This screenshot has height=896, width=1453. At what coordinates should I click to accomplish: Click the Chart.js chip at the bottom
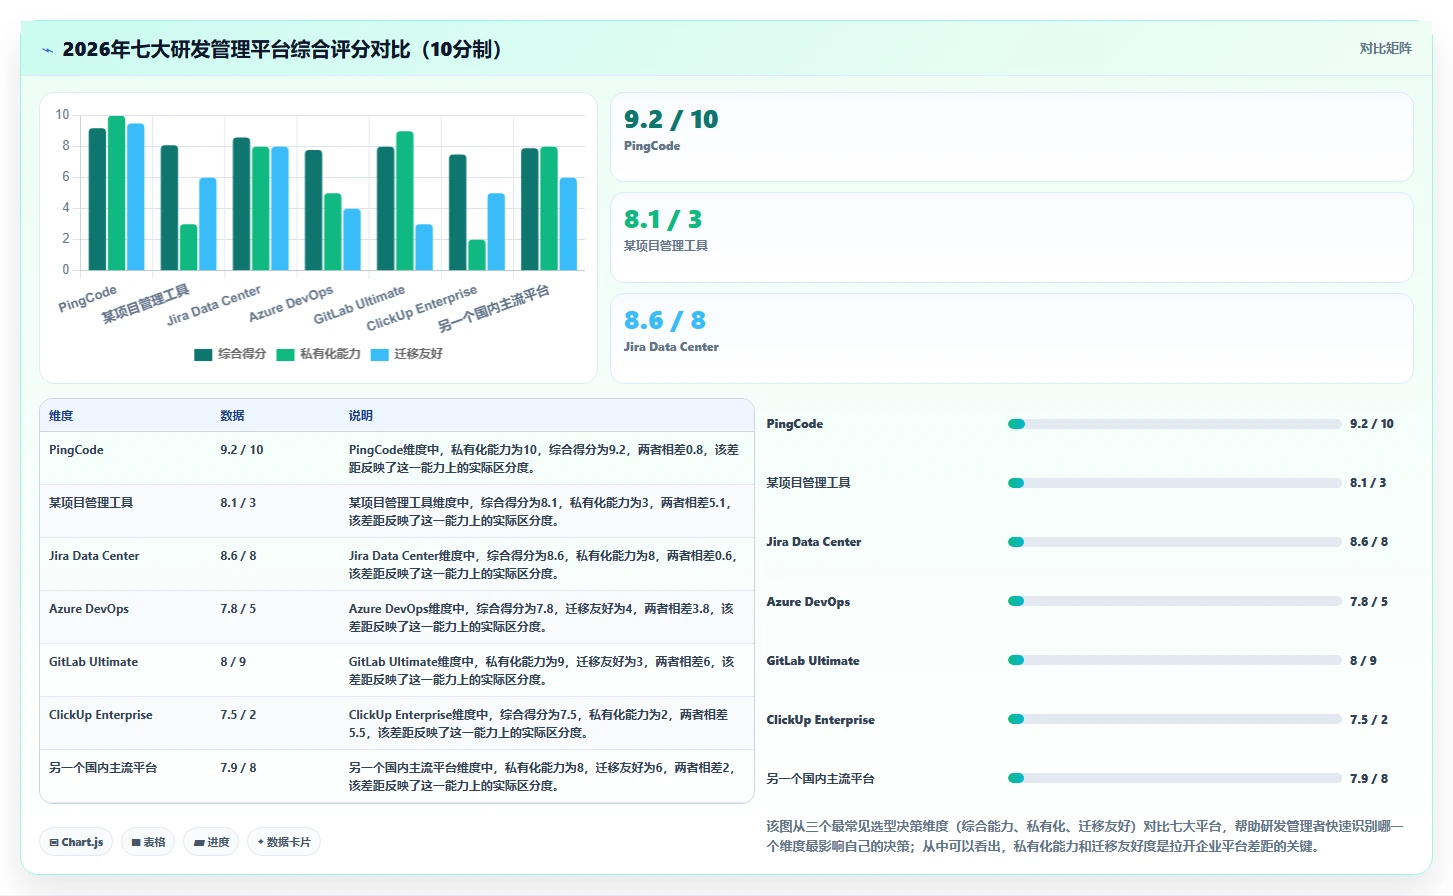tap(76, 842)
